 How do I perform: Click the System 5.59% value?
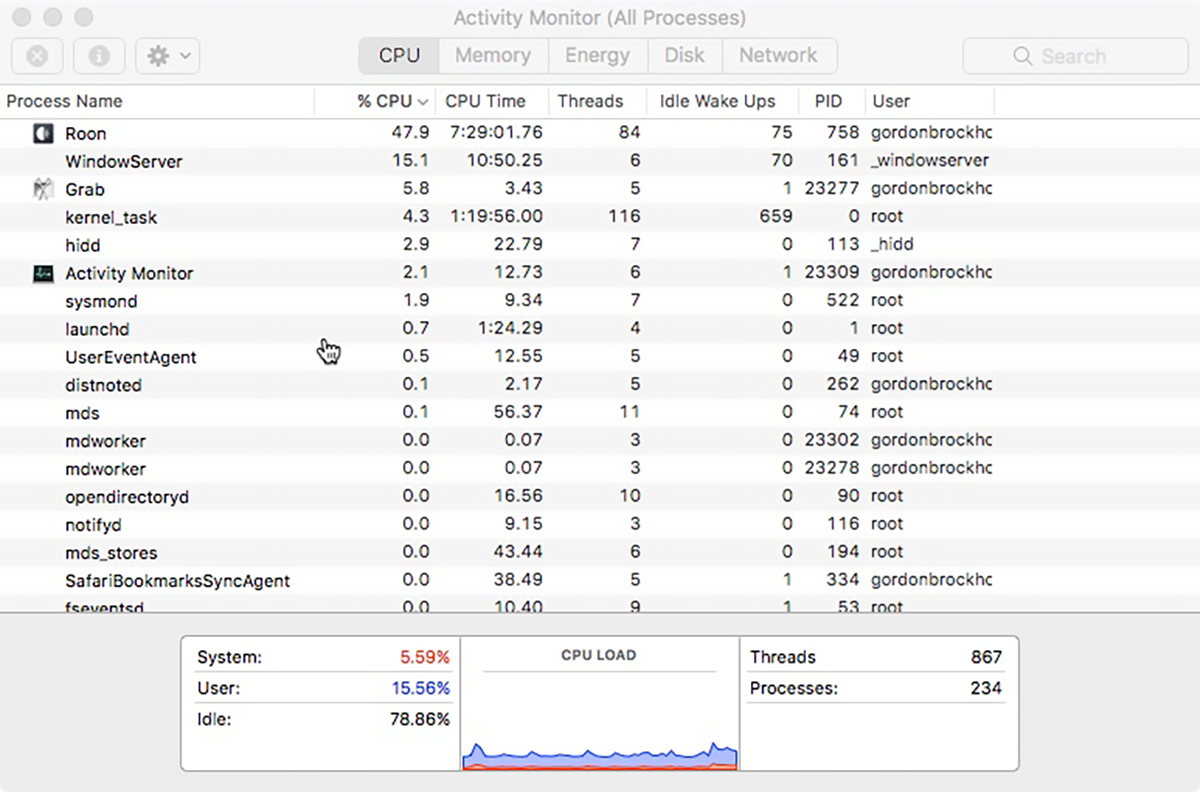425,657
